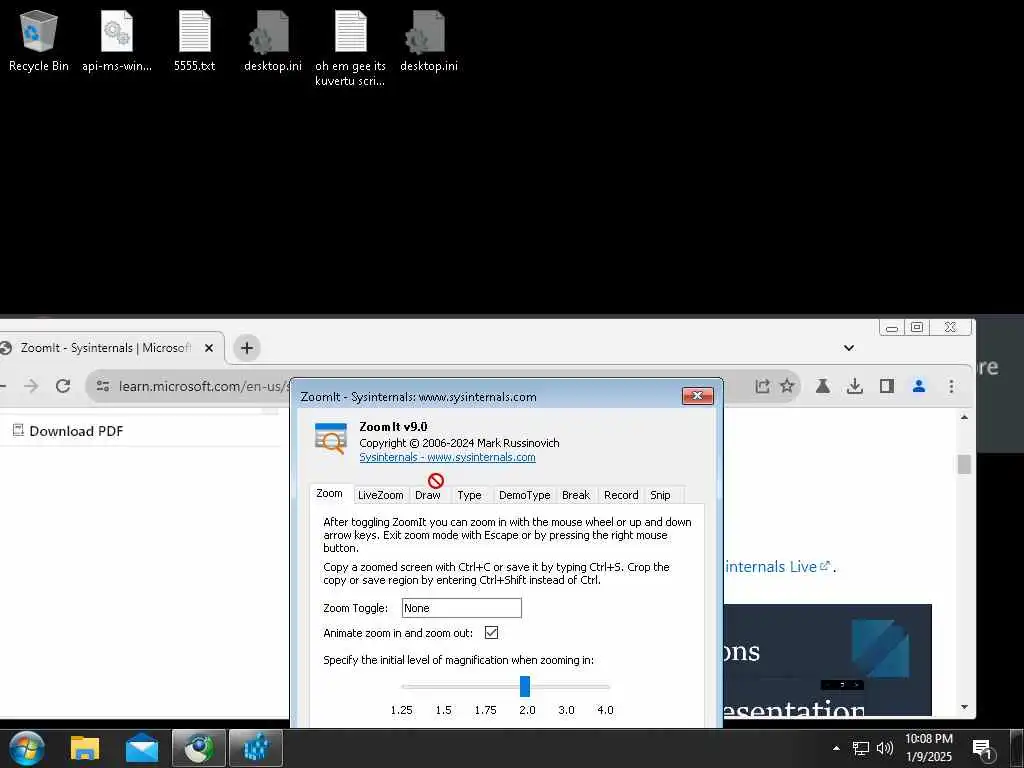Open a new browser tab with plus button

247,348
